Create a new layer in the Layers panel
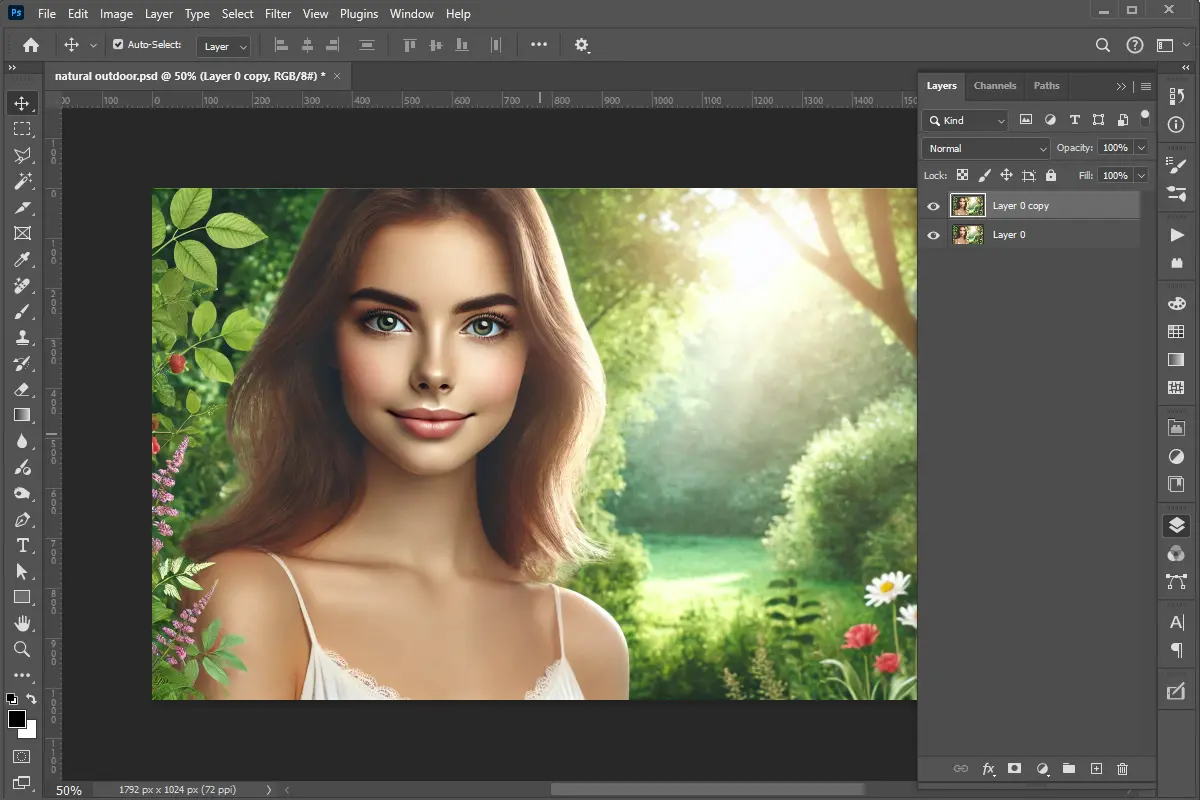Screen dimensions: 1200x800 (x=1096, y=769)
